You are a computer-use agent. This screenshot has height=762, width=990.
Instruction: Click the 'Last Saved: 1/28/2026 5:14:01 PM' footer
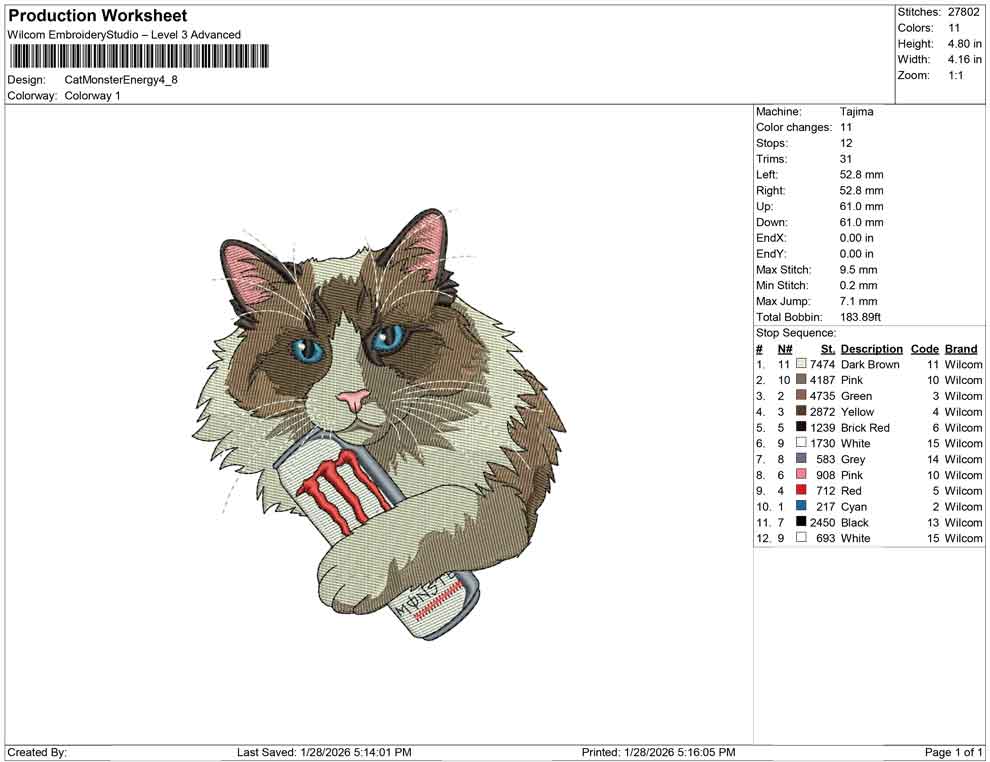(325, 752)
